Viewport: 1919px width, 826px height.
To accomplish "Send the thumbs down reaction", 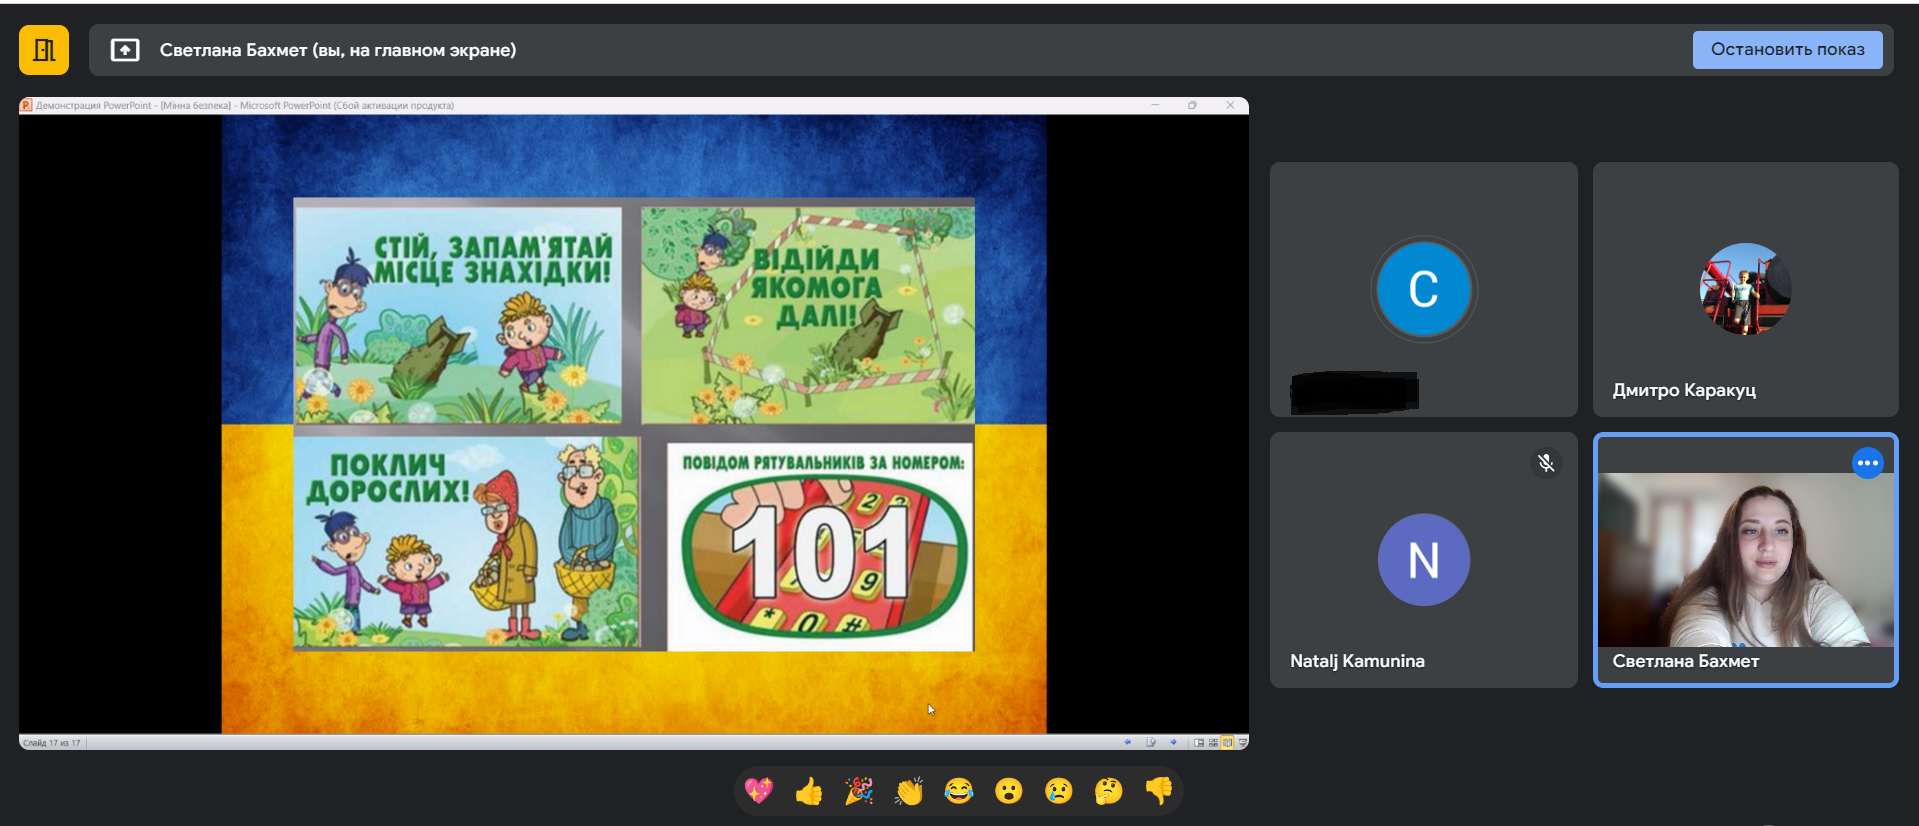I will (x=1158, y=791).
